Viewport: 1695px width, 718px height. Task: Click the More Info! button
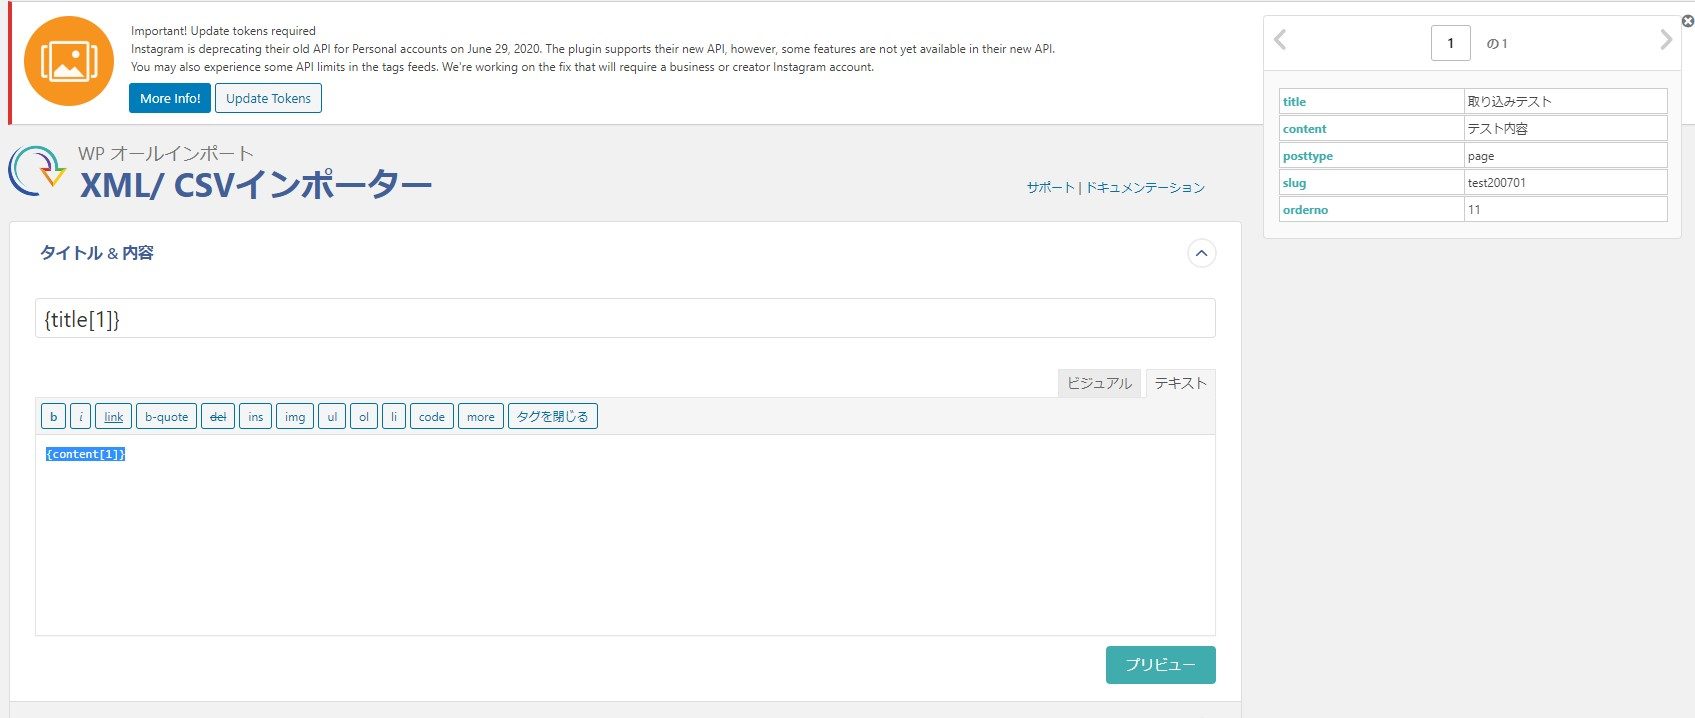pyautogui.click(x=170, y=98)
